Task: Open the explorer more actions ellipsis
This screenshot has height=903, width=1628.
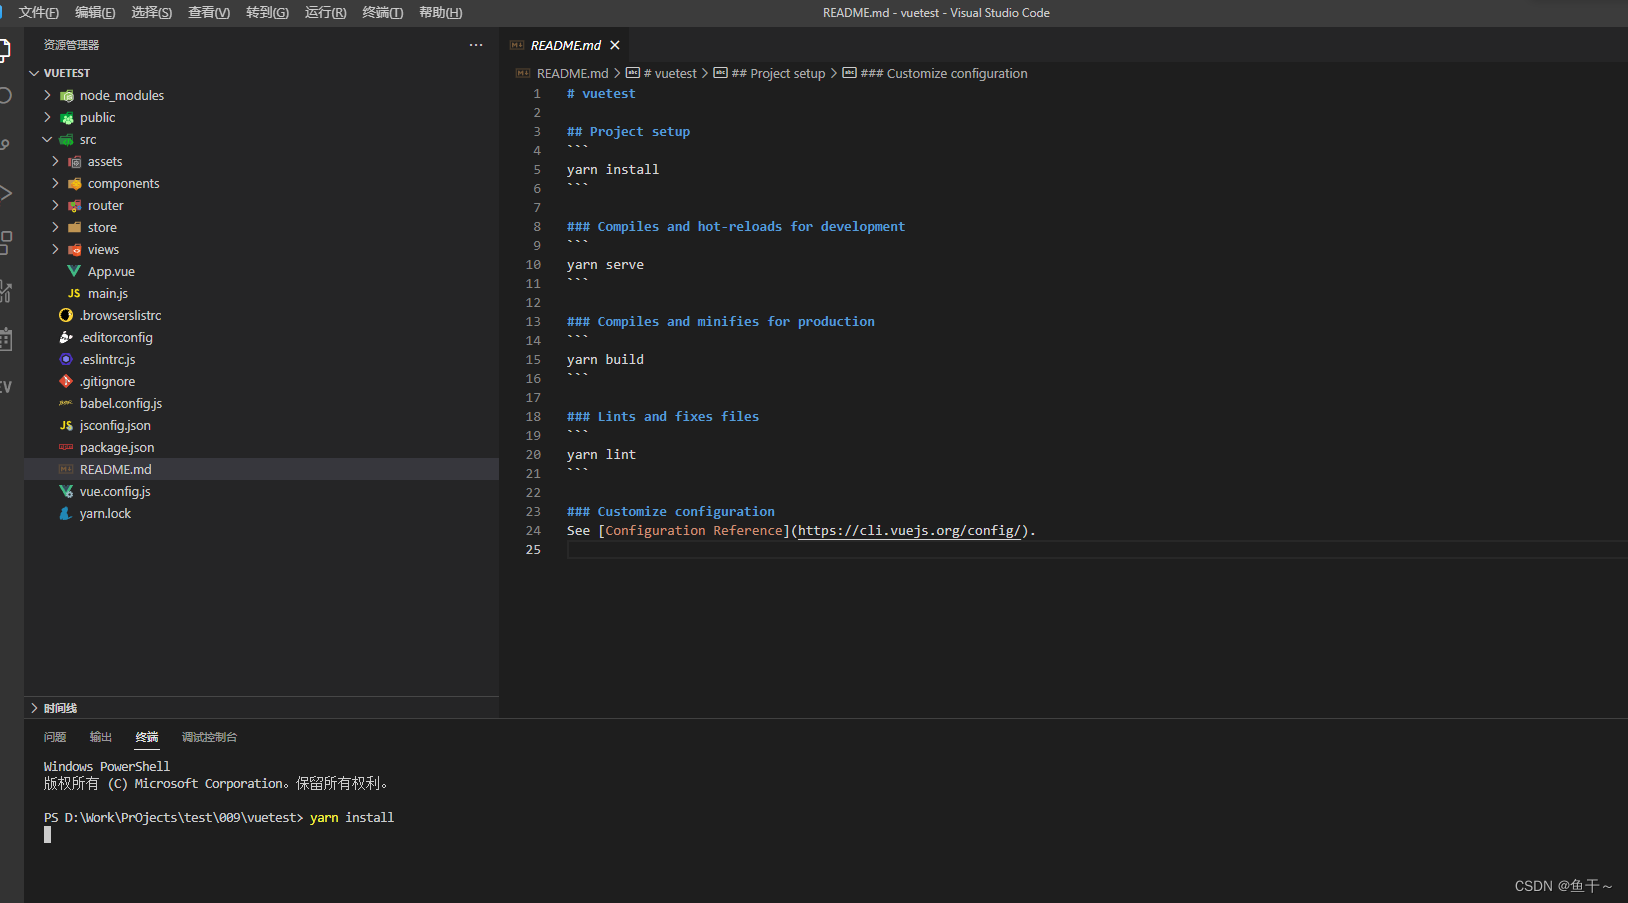Action: pyautogui.click(x=476, y=45)
